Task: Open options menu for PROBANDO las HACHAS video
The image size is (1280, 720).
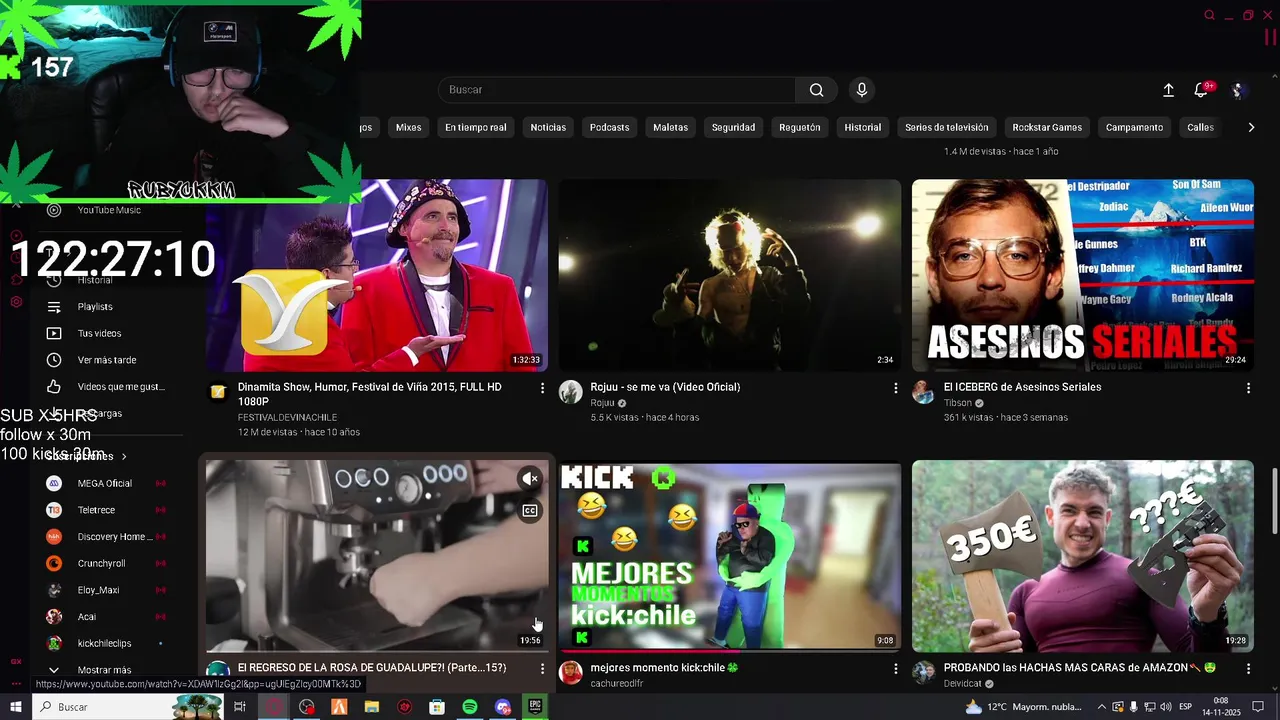Action: pos(1248,669)
